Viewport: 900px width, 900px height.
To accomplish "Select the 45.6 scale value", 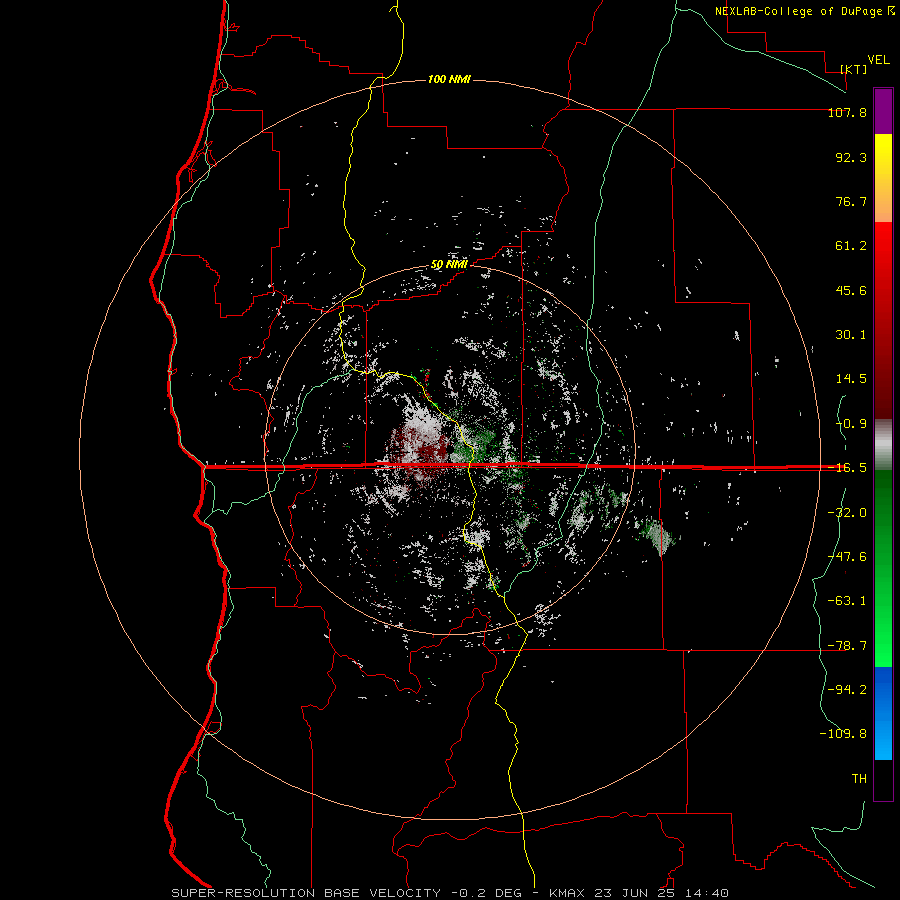I will [851, 290].
